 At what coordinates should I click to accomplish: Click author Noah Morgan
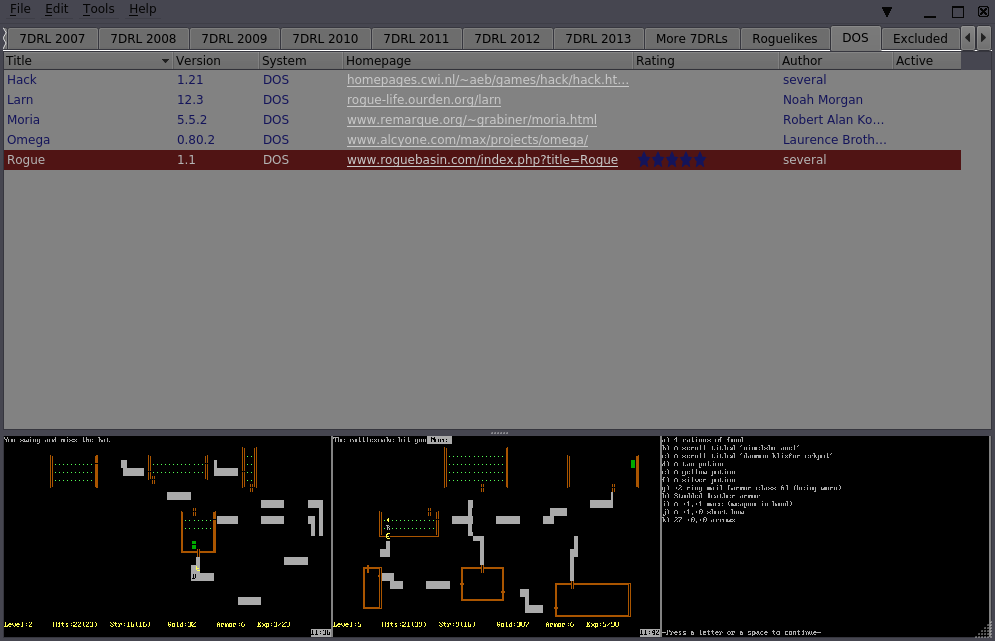[x=822, y=100]
